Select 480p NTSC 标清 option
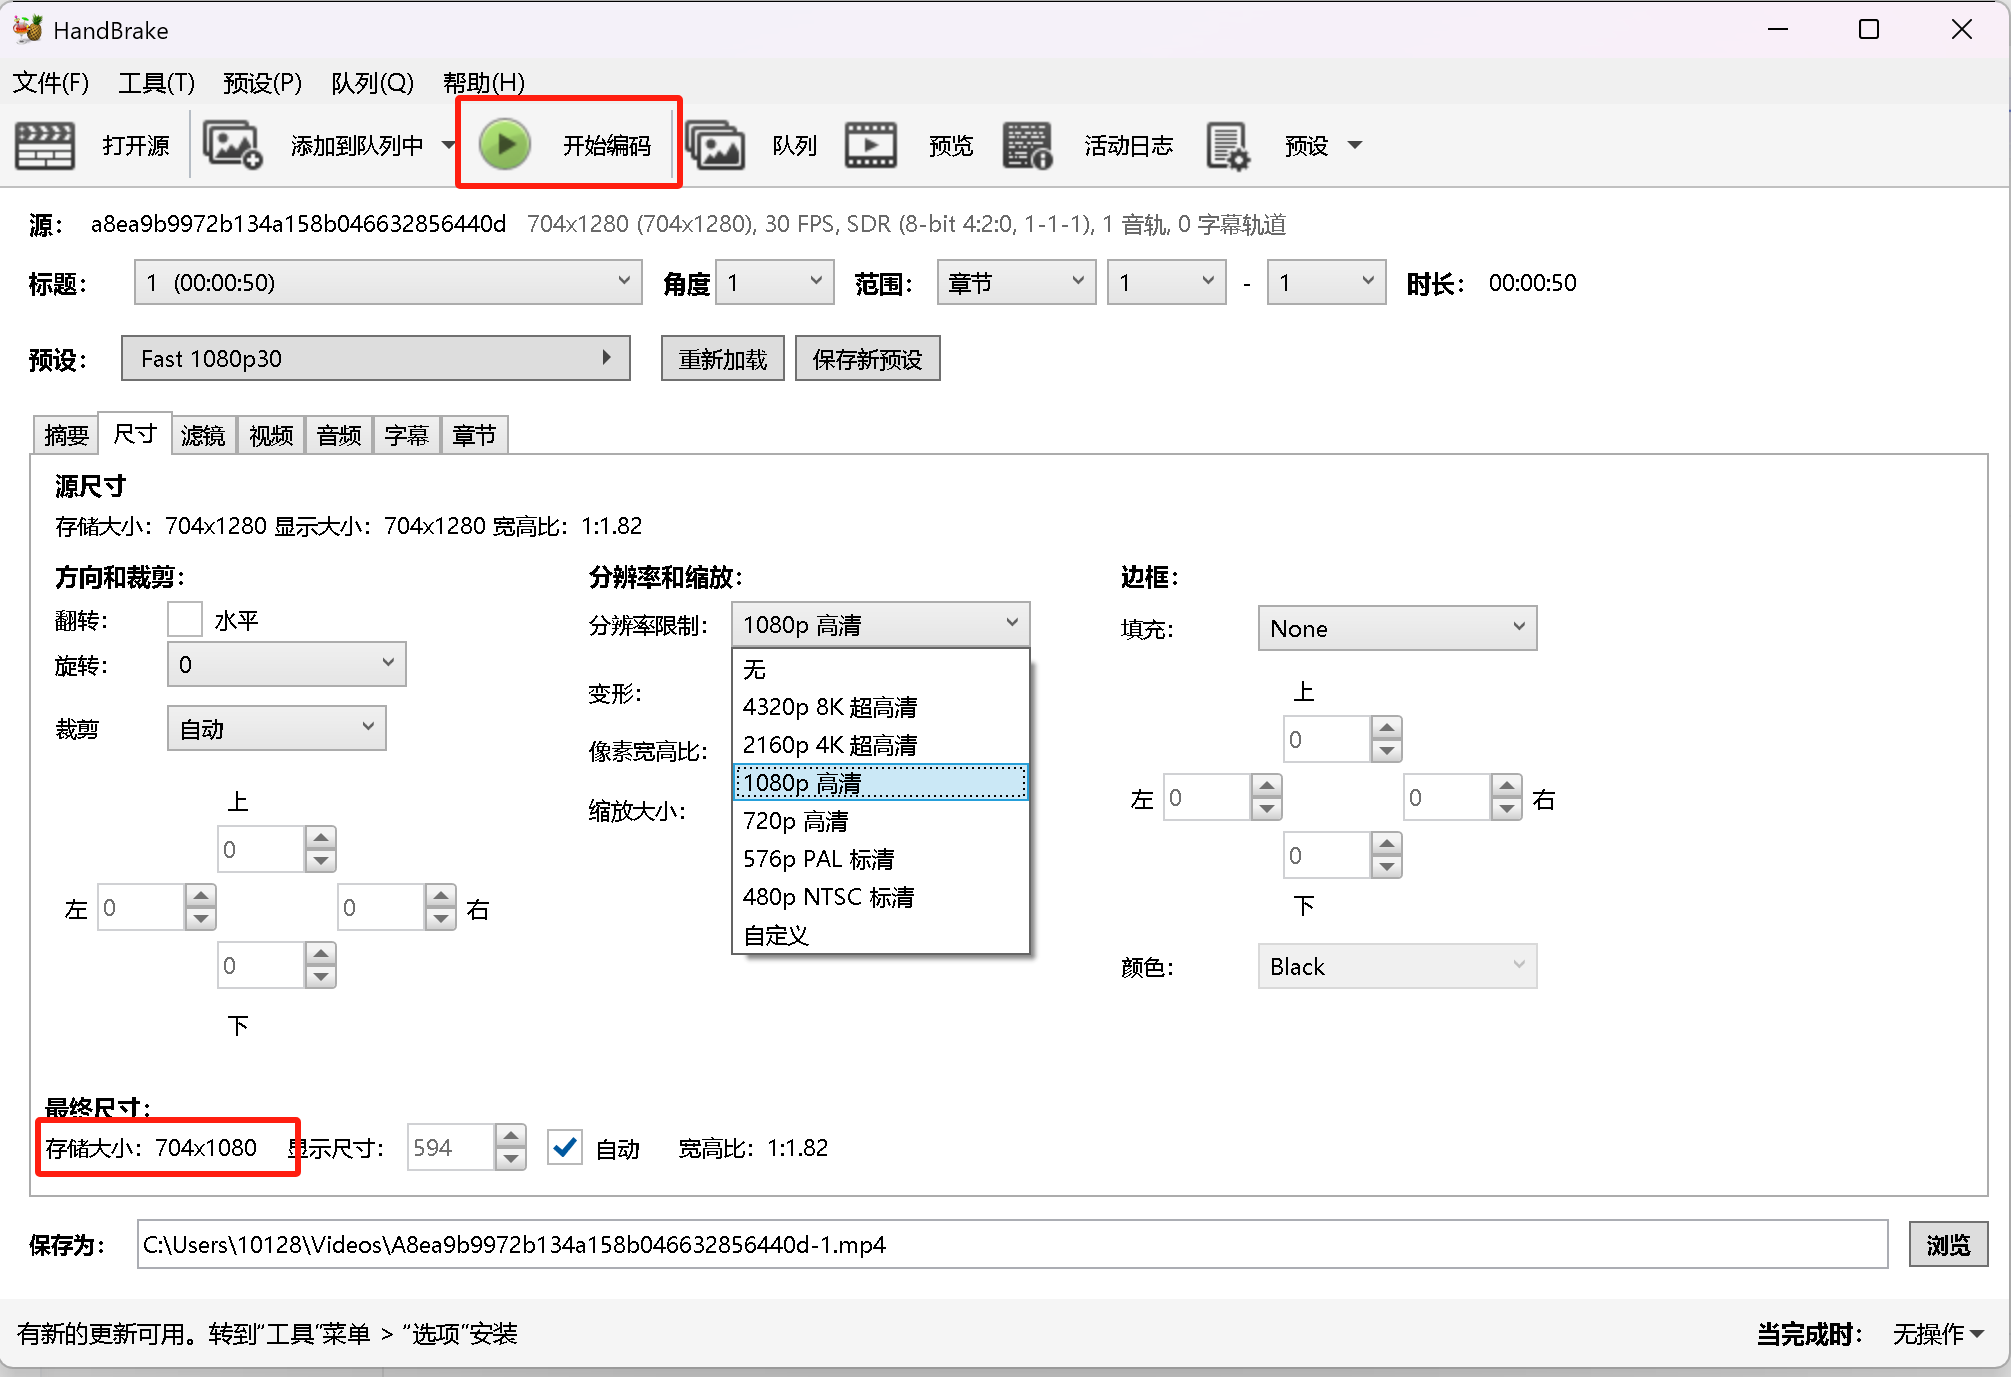This screenshot has width=2011, height=1377. [x=880, y=897]
